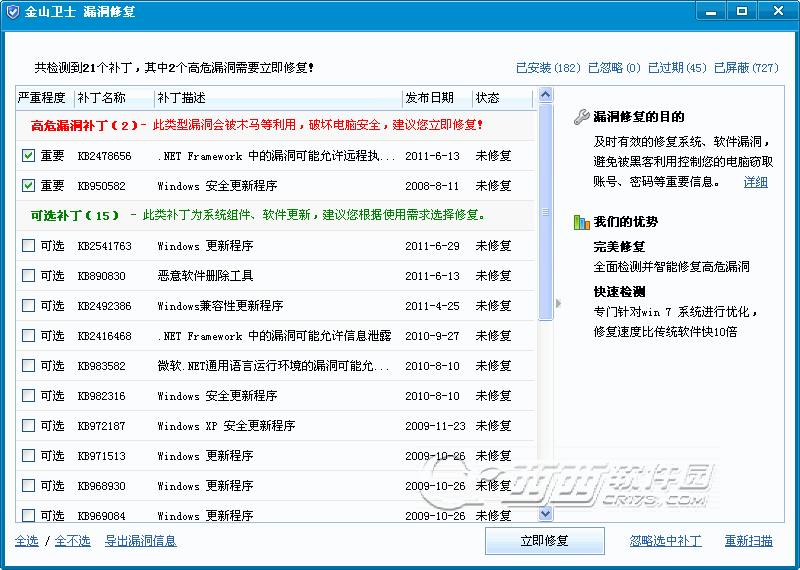Sort by the 严重程度 column header
The width and height of the screenshot is (800, 570).
point(42,98)
